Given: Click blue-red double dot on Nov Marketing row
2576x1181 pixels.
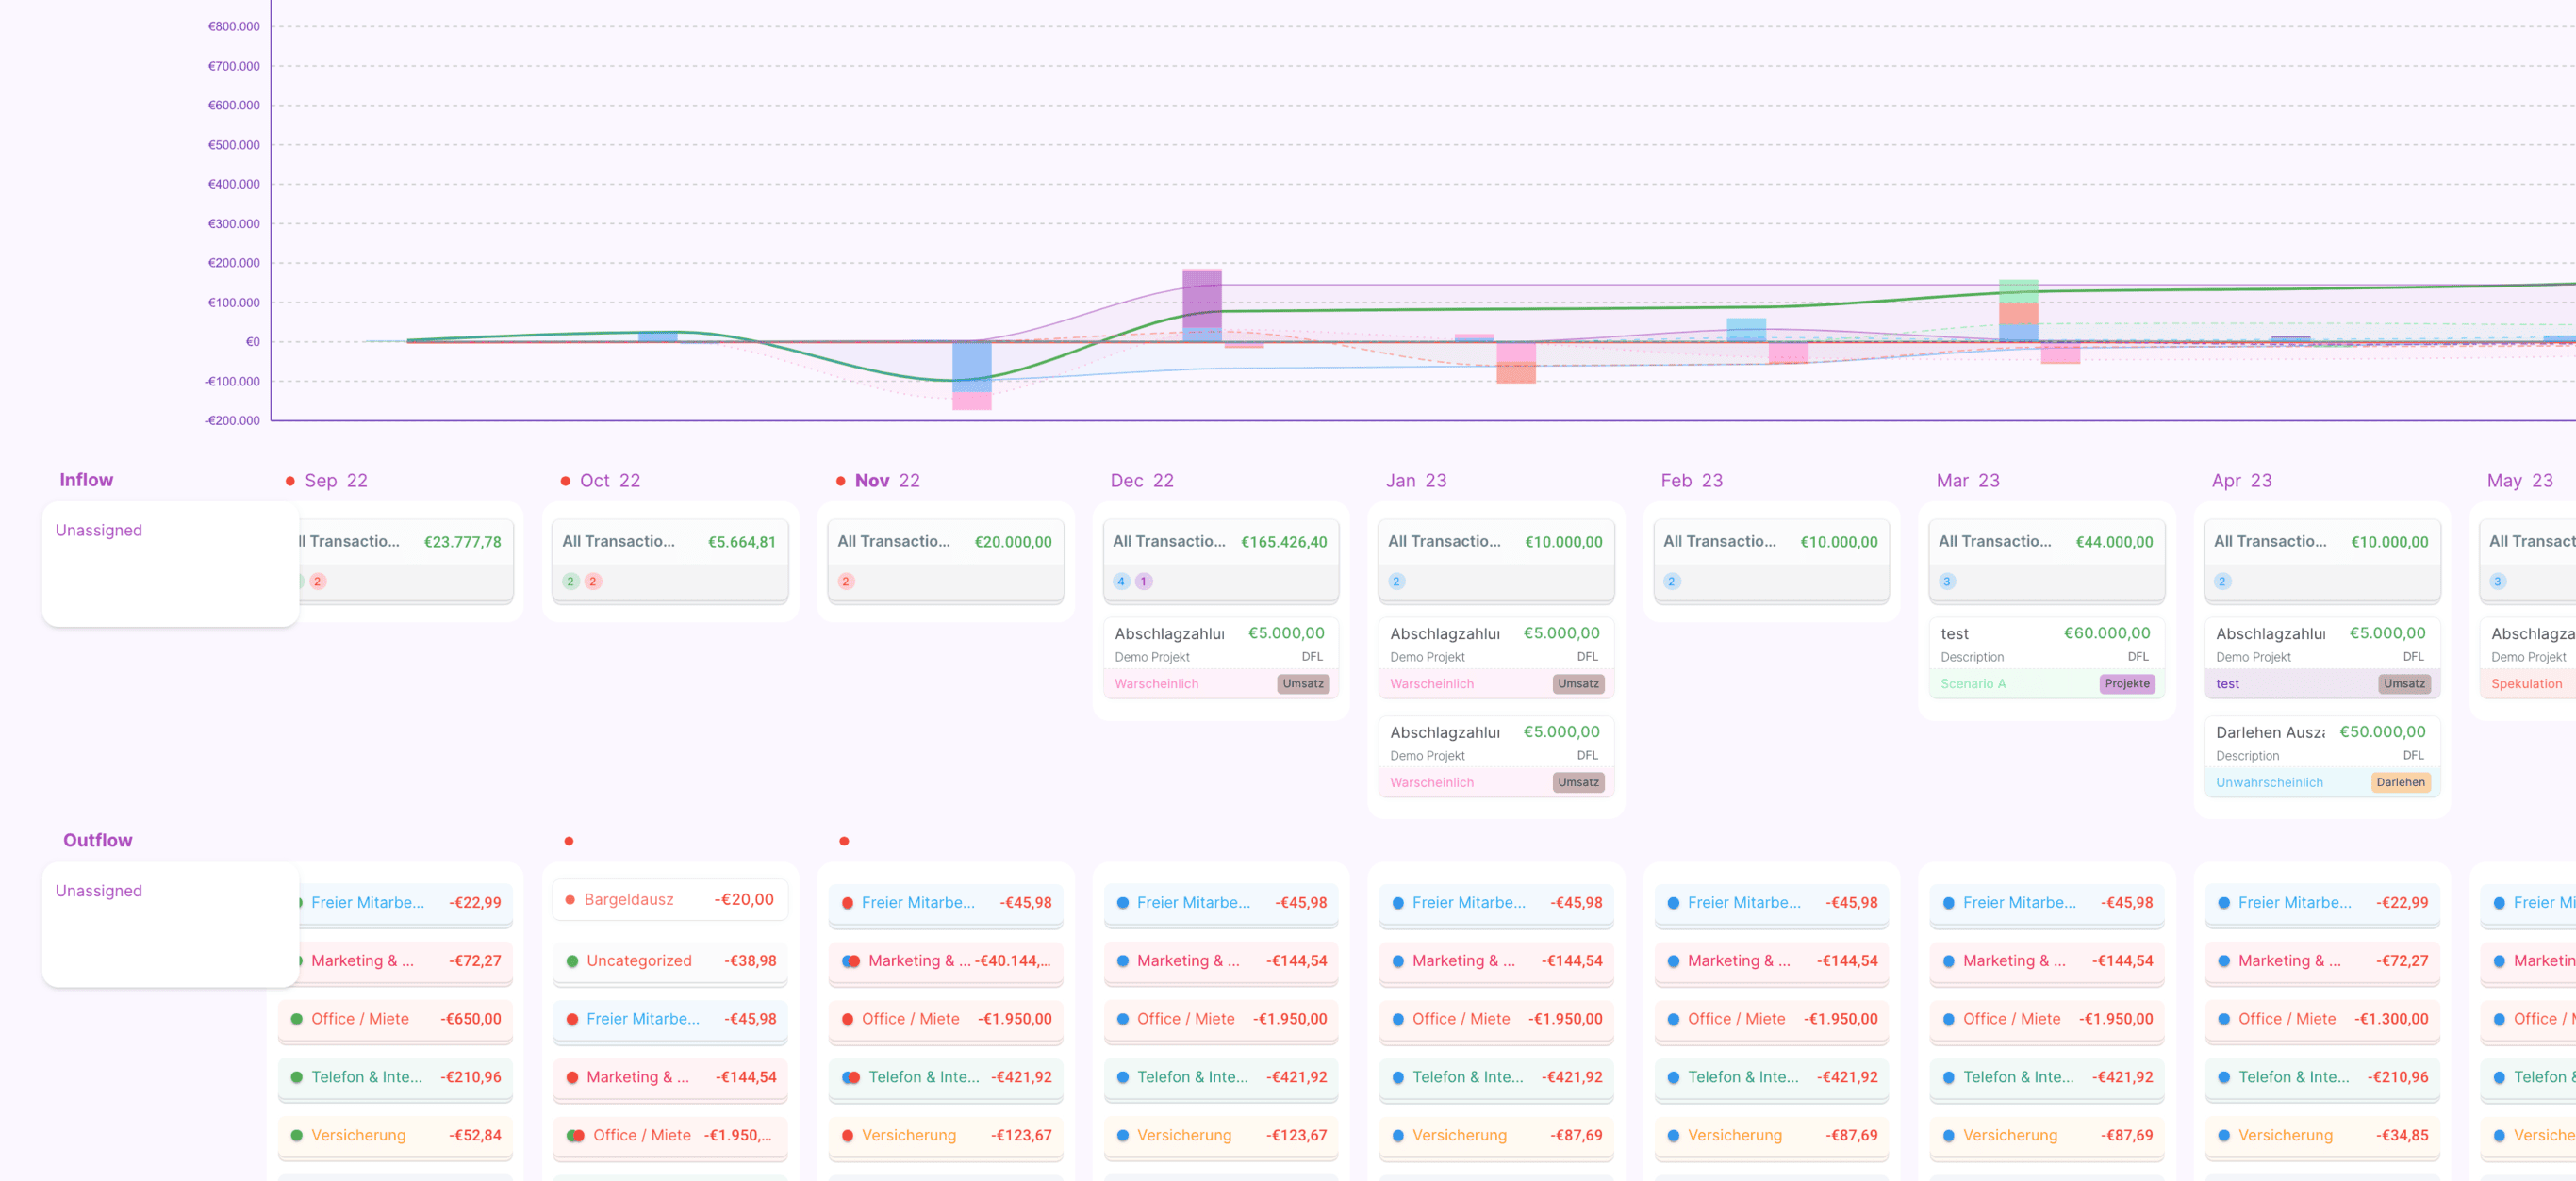Looking at the screenshot, I should pyautogui.click(x=851, y=961).
